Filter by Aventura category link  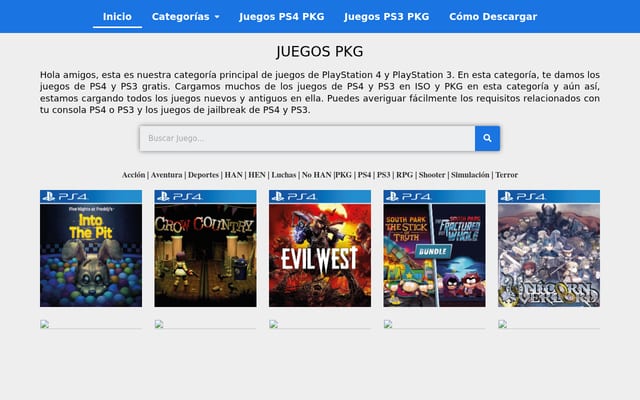[x=167, y=175]
